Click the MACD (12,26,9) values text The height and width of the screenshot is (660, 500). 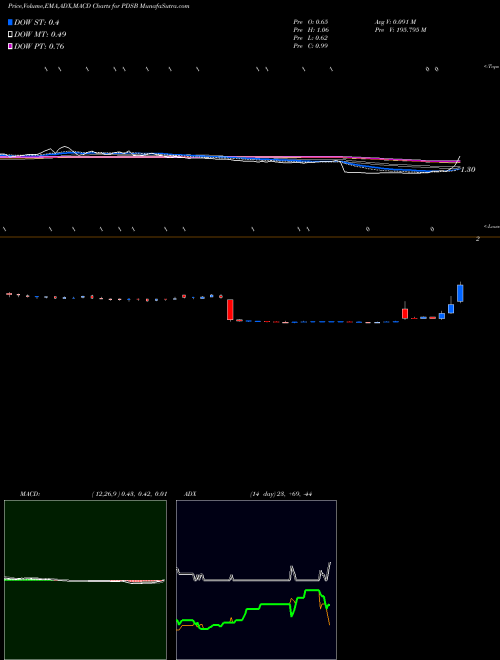[129, 494]
